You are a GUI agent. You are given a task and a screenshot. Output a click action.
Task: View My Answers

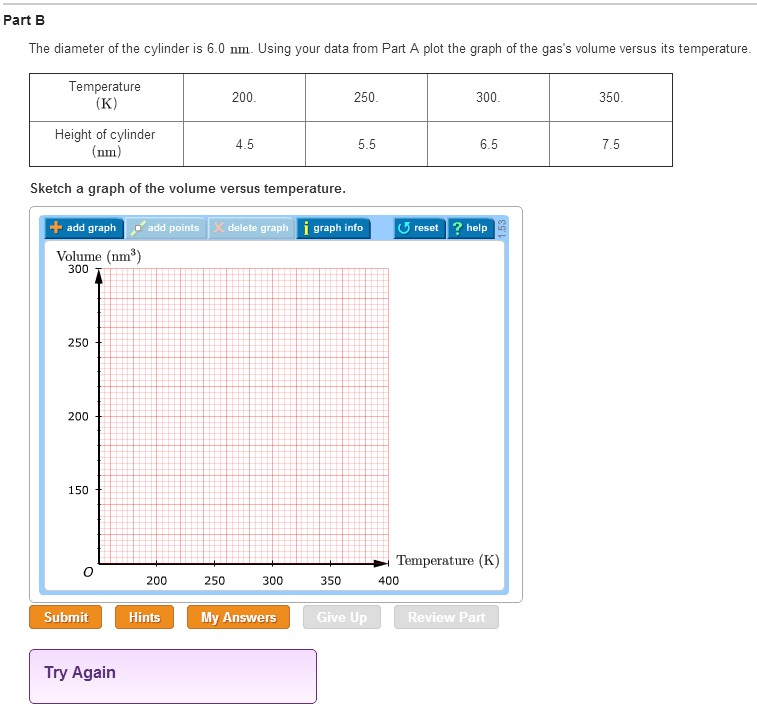point(238,617)
